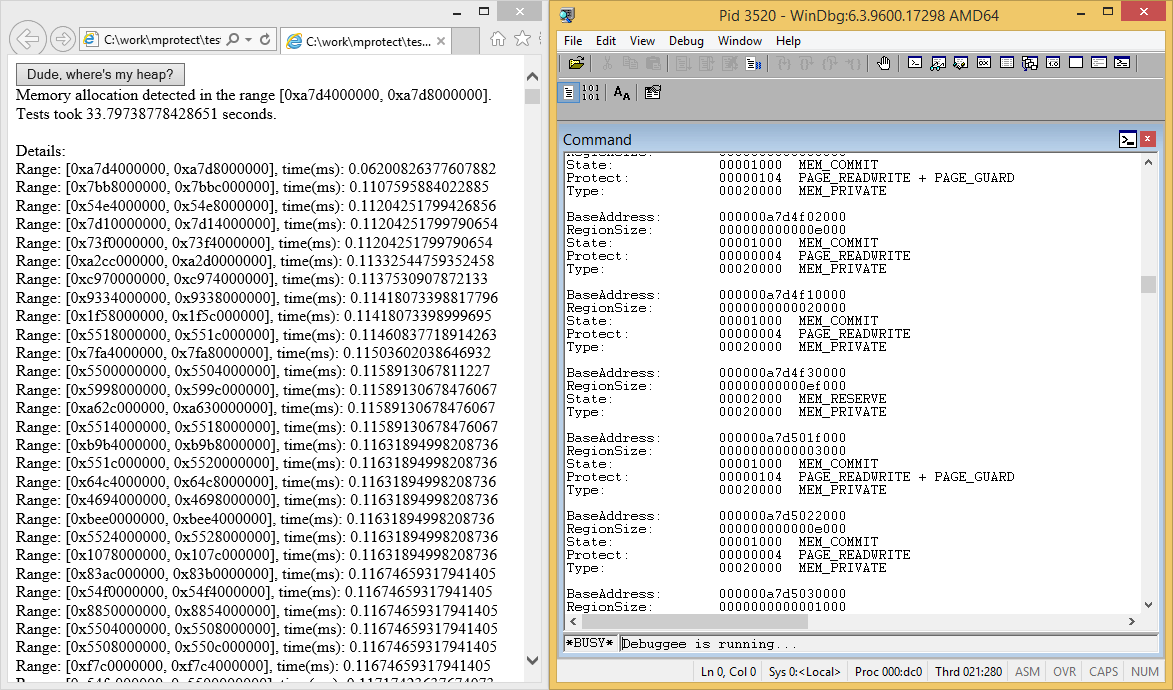Open the Registers window toolbar icon
This screenshot has height=690, width=1173.
coord(983,63)
